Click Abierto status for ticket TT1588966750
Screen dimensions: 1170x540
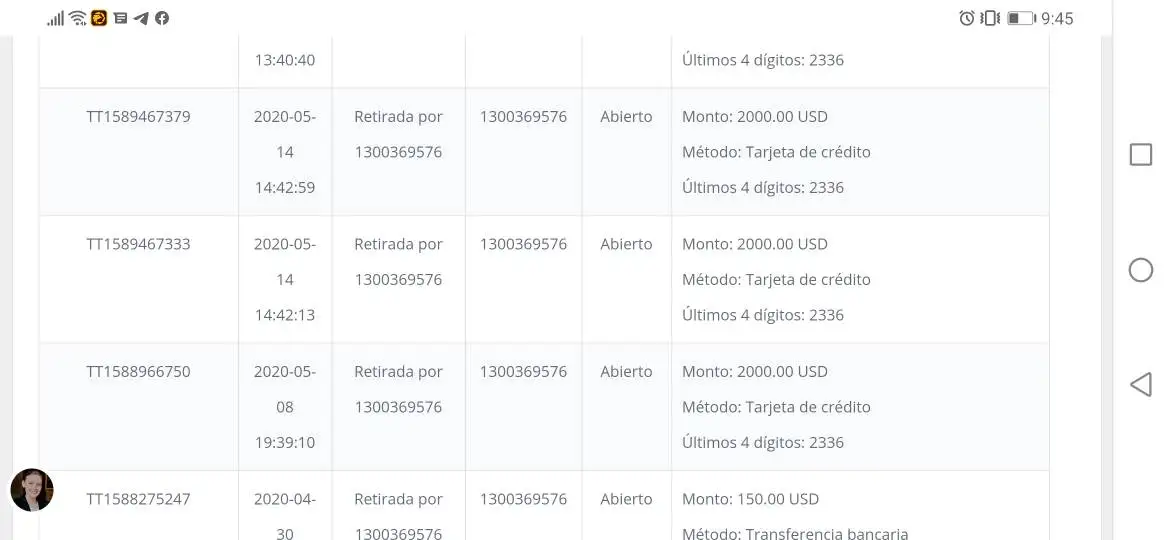(626, 372)
